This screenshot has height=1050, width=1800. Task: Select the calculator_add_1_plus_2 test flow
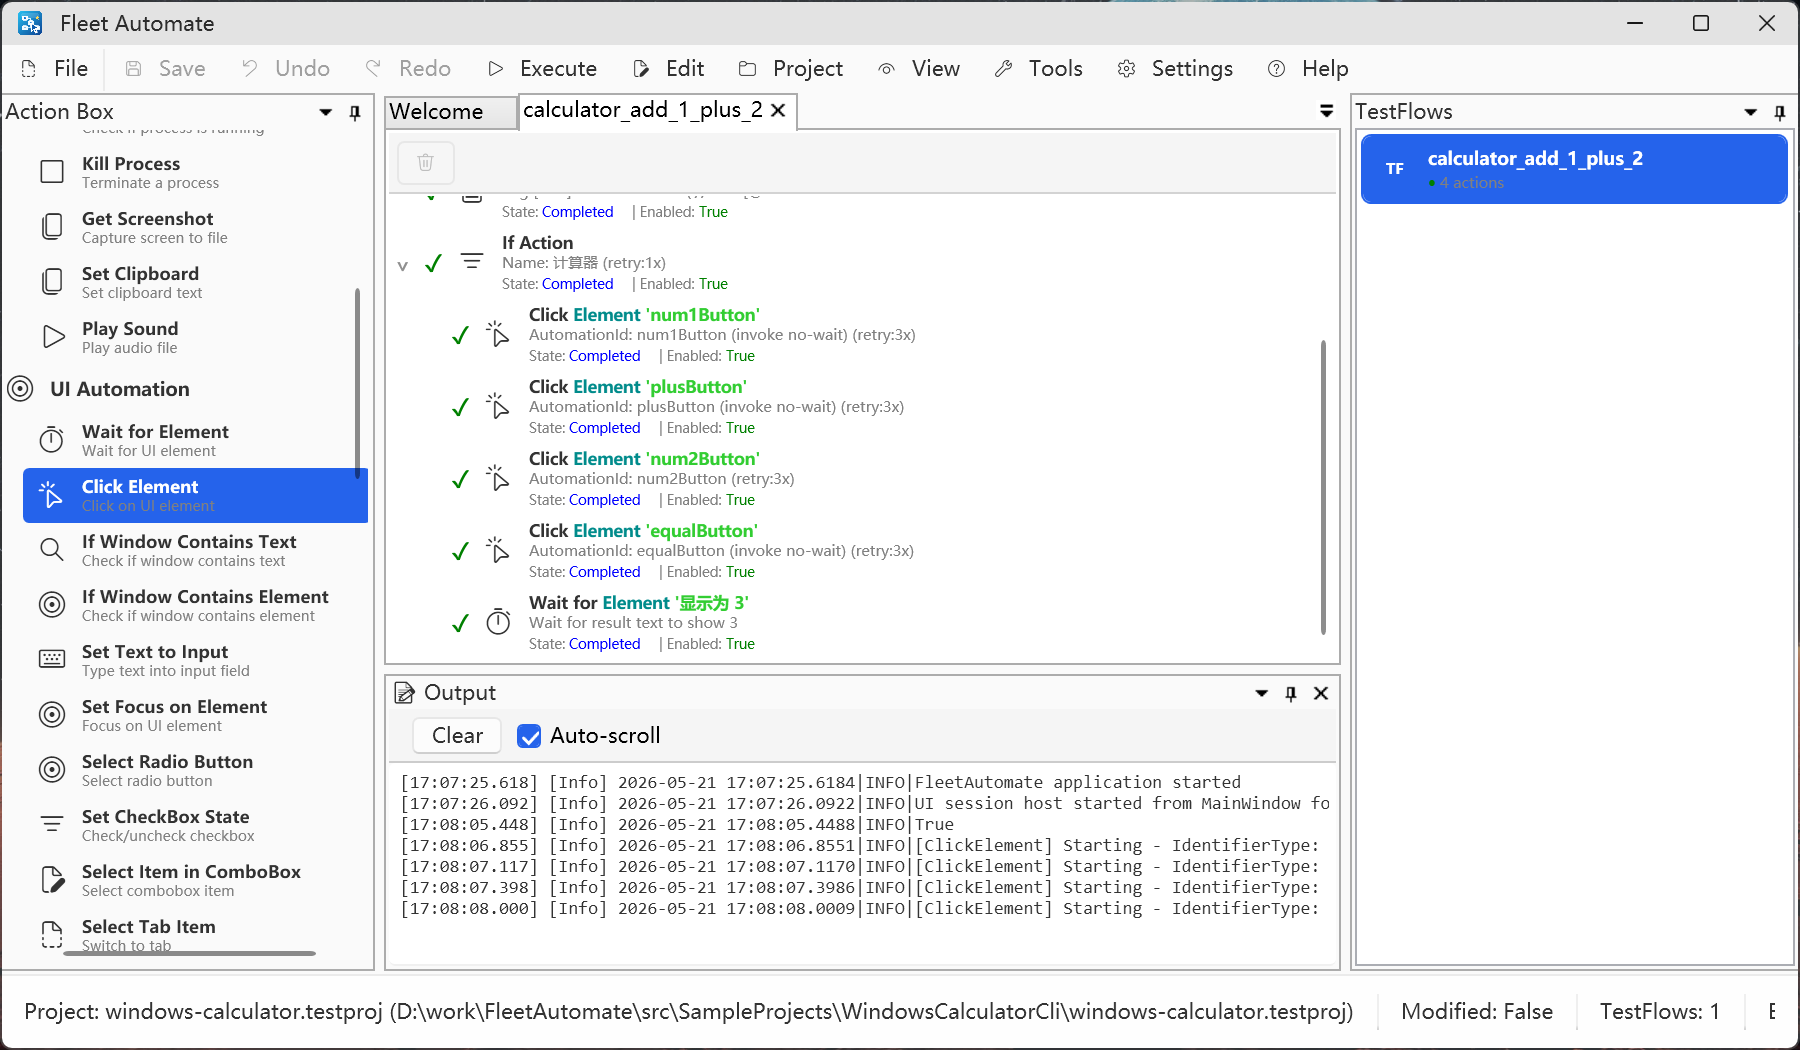(1574, 169)
